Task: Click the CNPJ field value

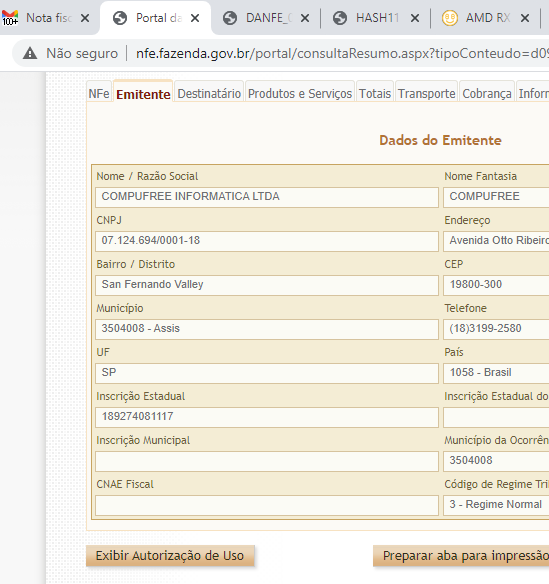Action: 267,241
